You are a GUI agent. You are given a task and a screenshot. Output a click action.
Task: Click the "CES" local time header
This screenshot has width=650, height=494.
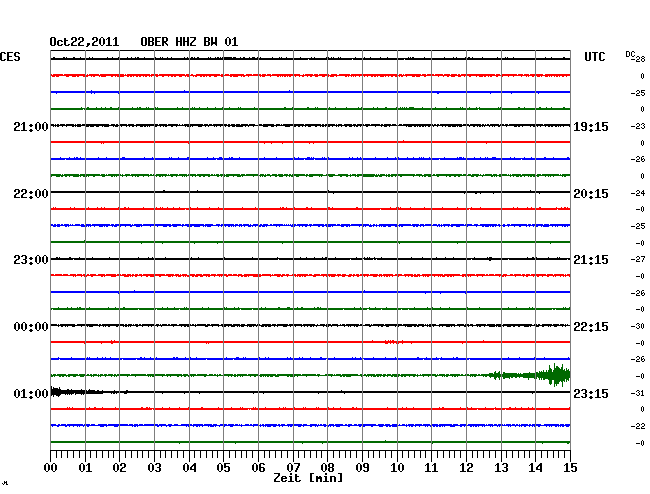(10, 57)
